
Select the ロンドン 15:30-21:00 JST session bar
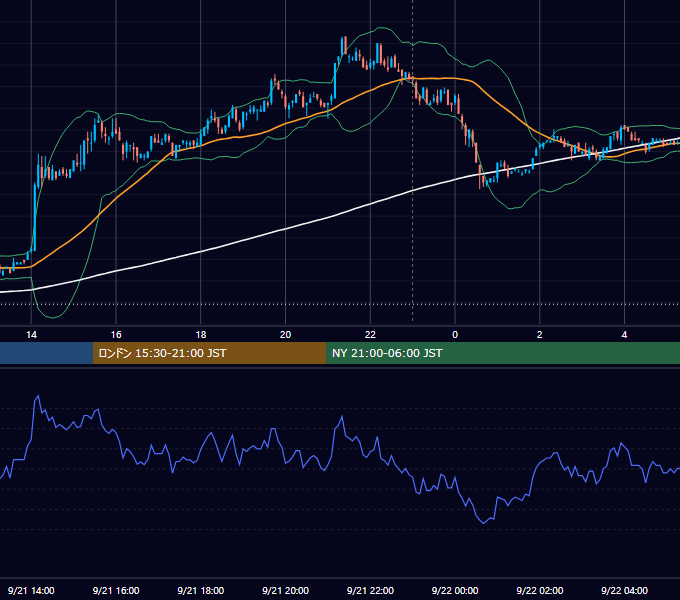(x=209, y=353)
